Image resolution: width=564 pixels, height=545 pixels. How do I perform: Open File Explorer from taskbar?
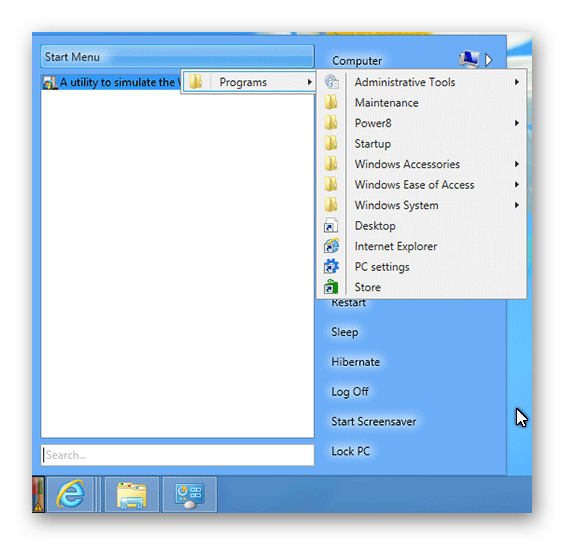pyautogui.click(x=132, y=495)
